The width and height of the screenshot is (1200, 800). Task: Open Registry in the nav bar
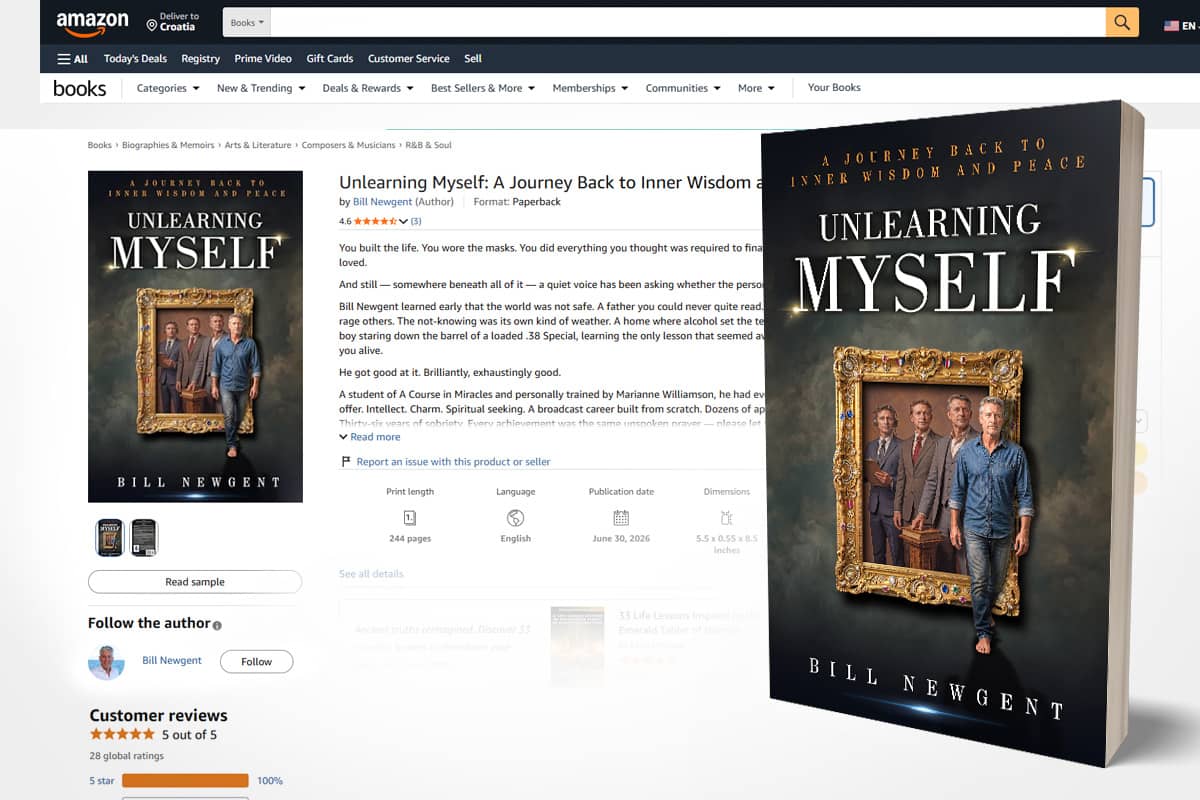click(201, 59)
